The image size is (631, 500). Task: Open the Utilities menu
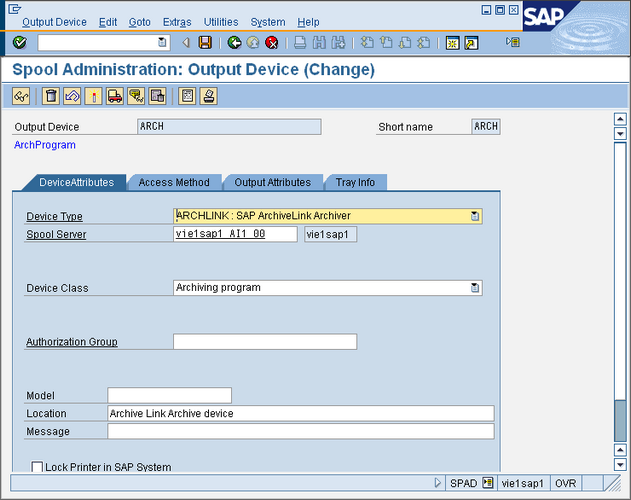221,22
